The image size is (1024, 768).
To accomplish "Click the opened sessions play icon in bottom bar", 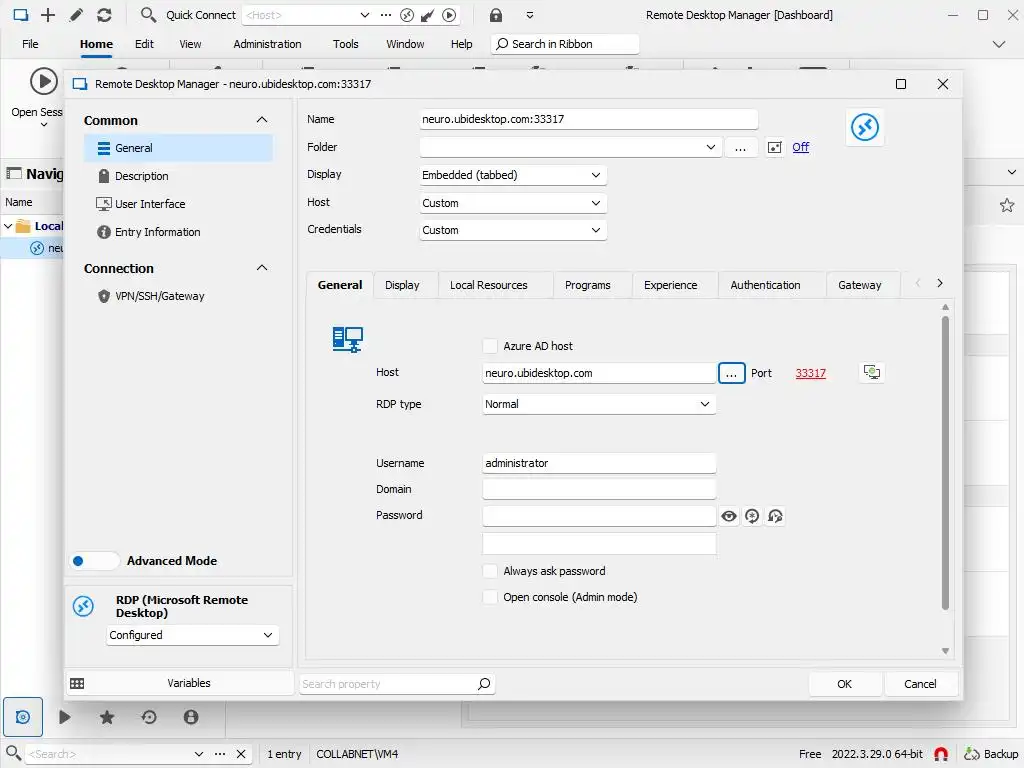I will click(65, 717).
